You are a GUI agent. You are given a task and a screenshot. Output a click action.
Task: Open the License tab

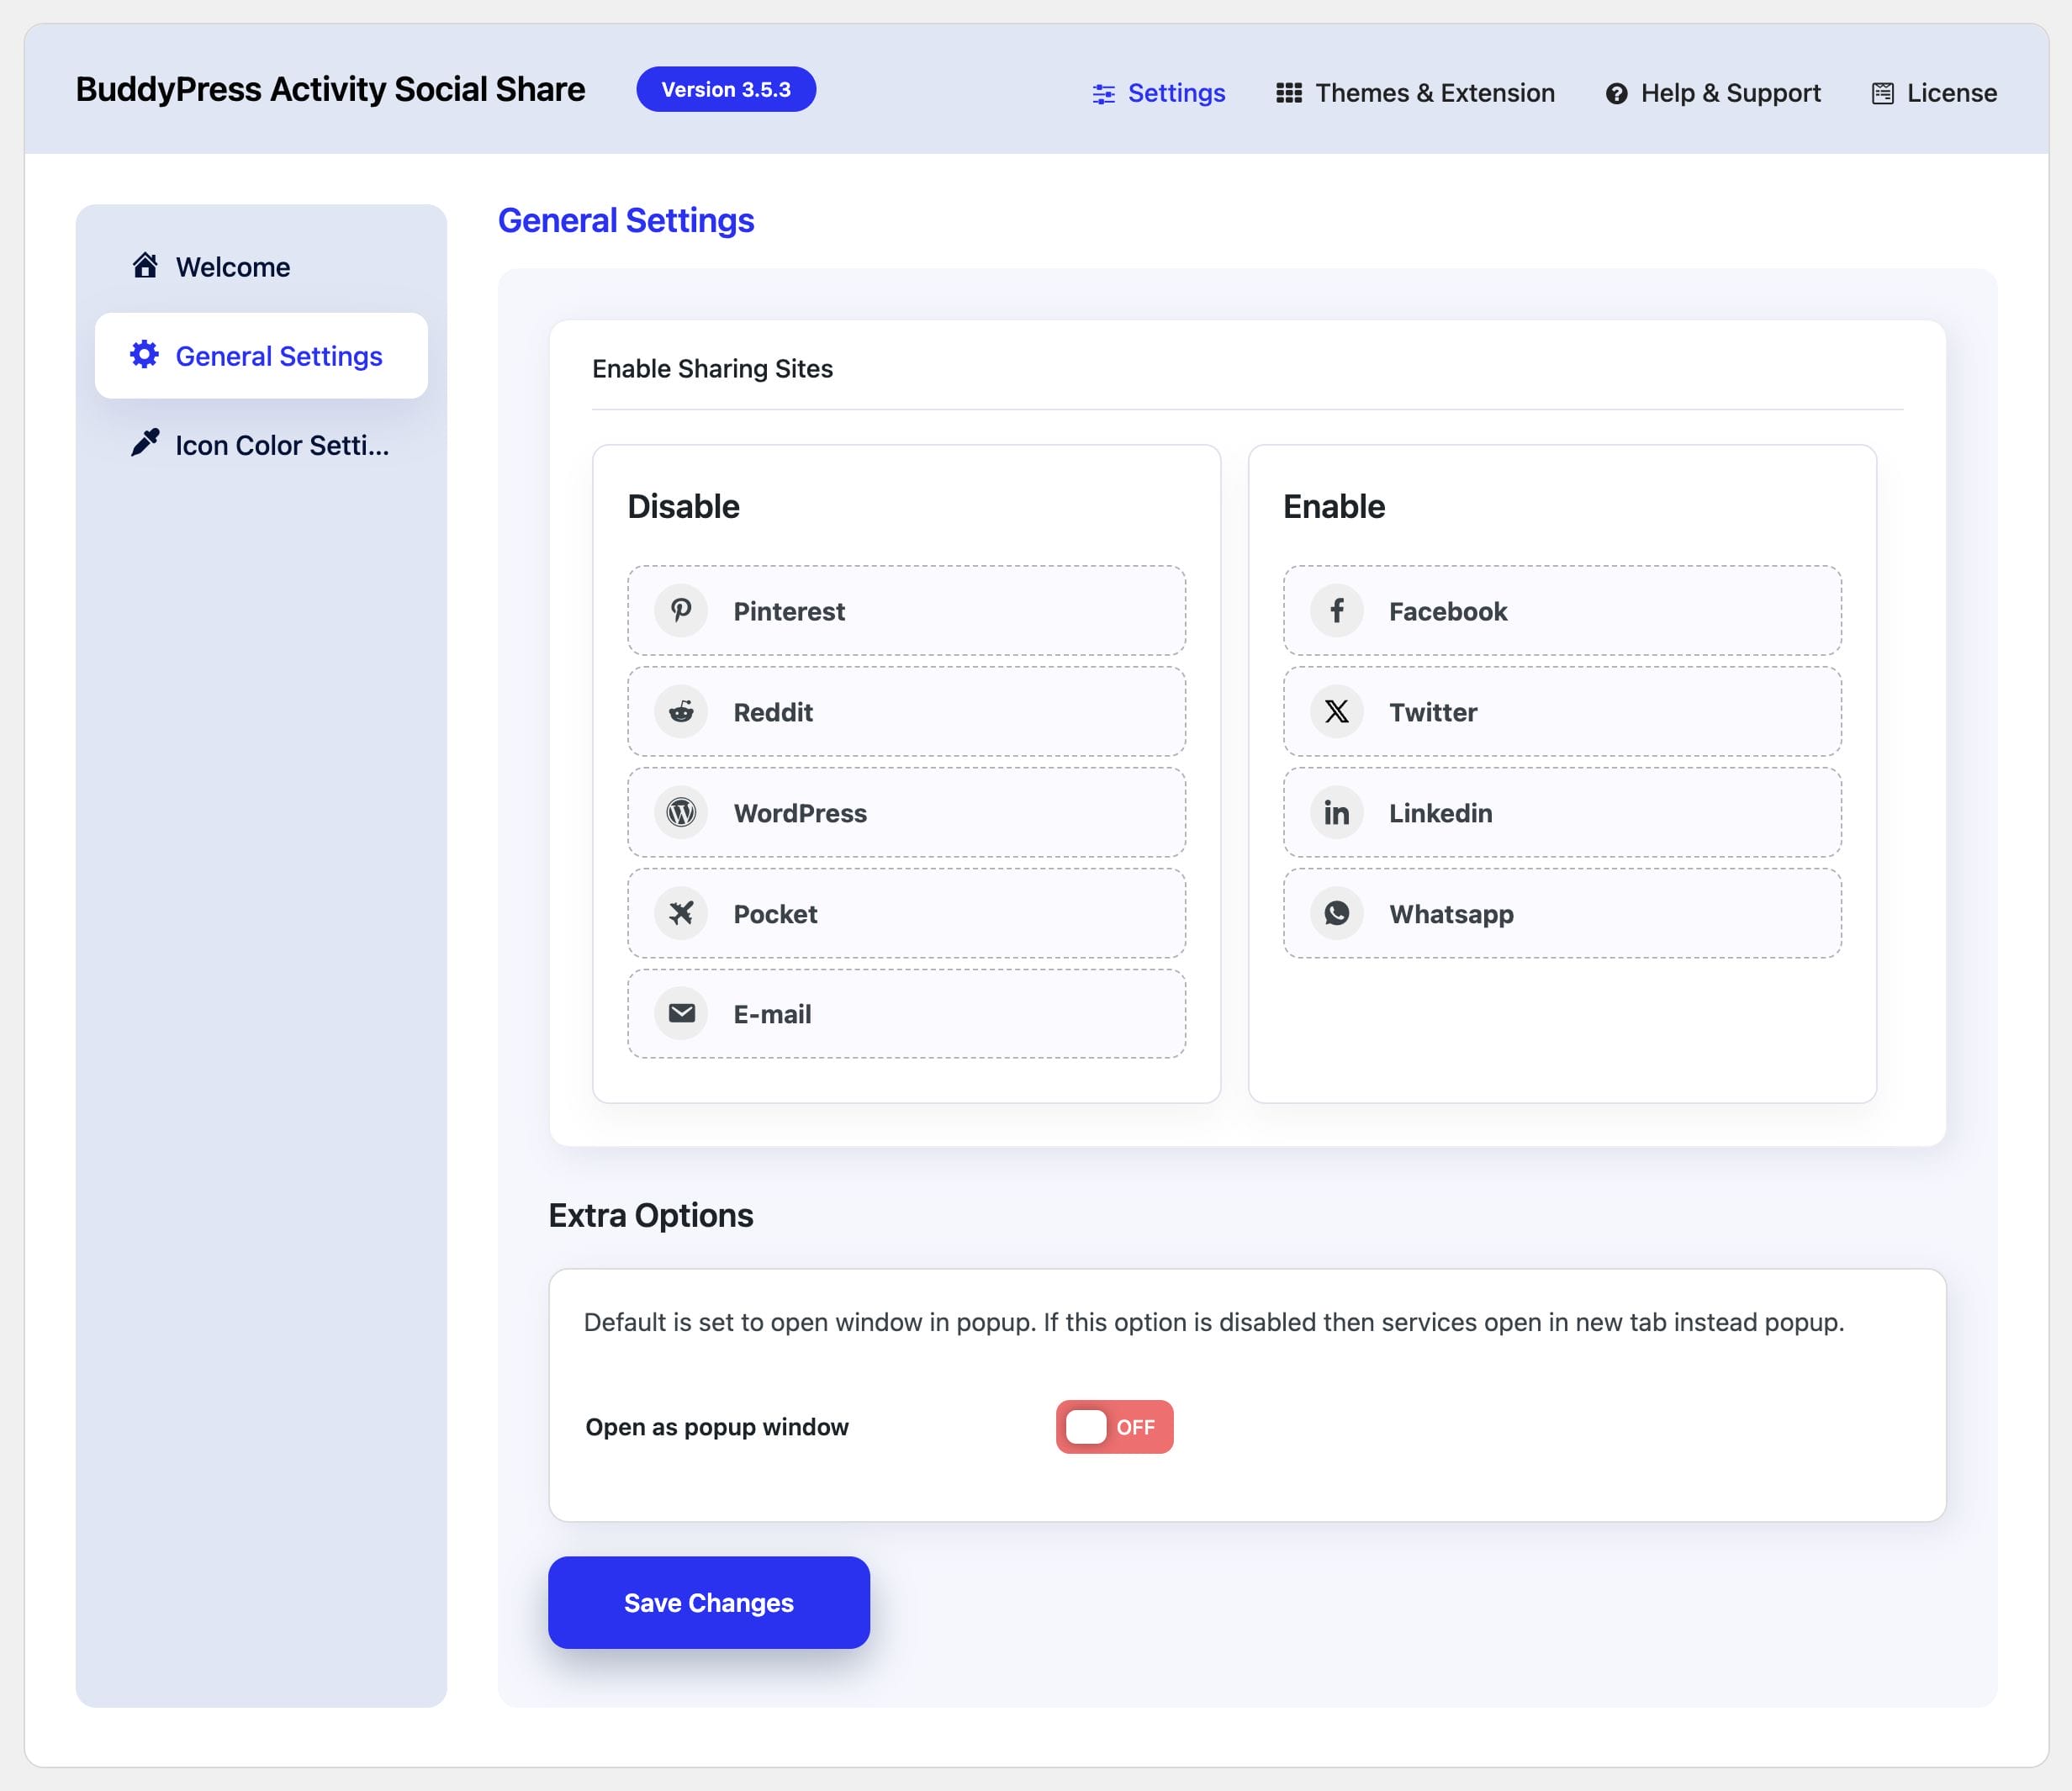(x=1934, y=93)
